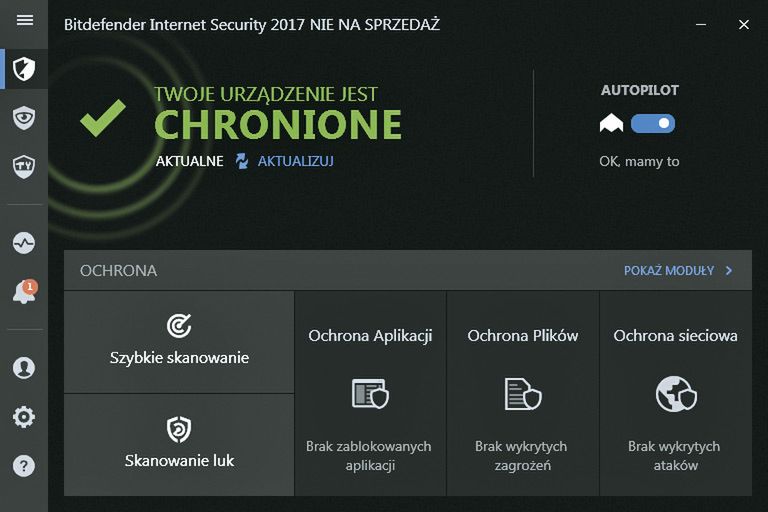Open the activity pulse icon in sidebar
This screenshot has height=512, width=768.
coord(24,243)
